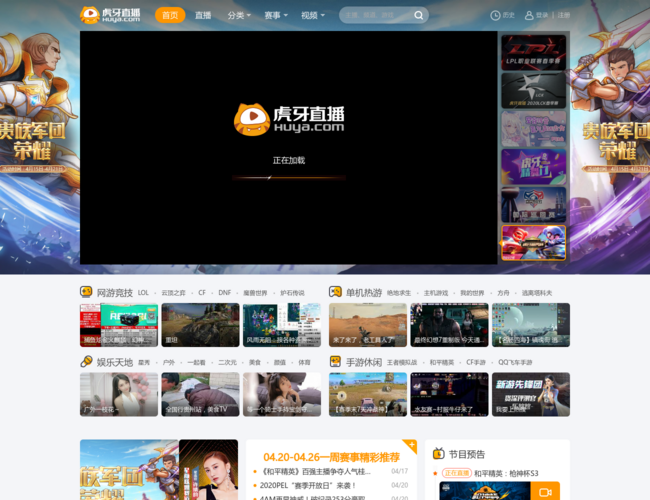Open the 水友赛 stream thumbnail

click(449, 394)
